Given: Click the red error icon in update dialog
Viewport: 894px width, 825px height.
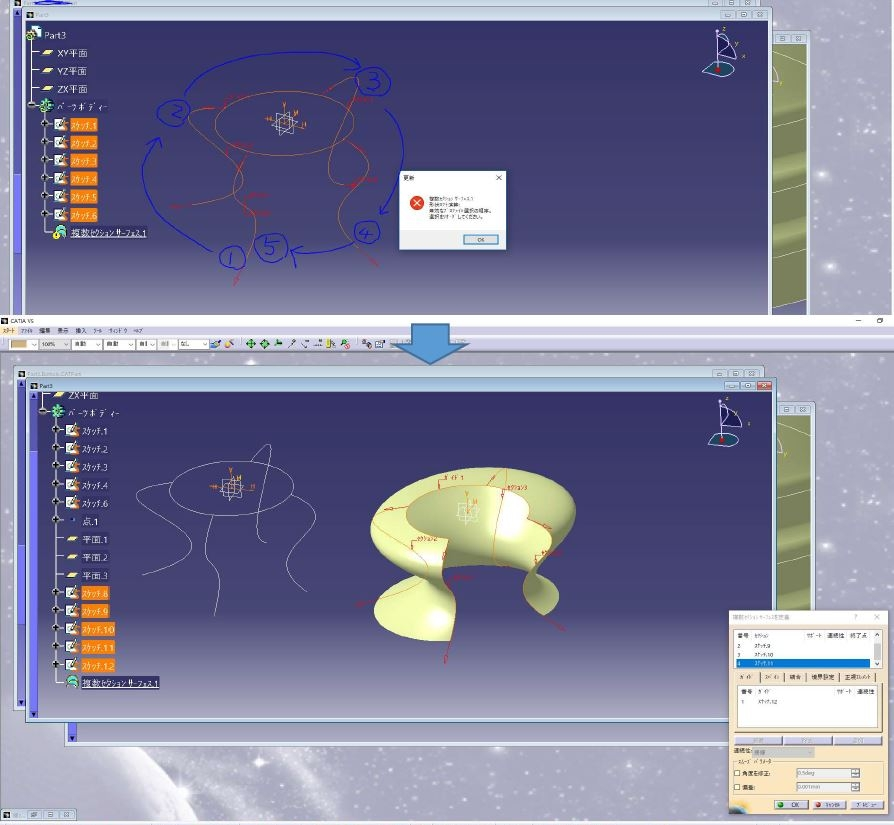Looking at the screenshot, I should click(417, 203).
